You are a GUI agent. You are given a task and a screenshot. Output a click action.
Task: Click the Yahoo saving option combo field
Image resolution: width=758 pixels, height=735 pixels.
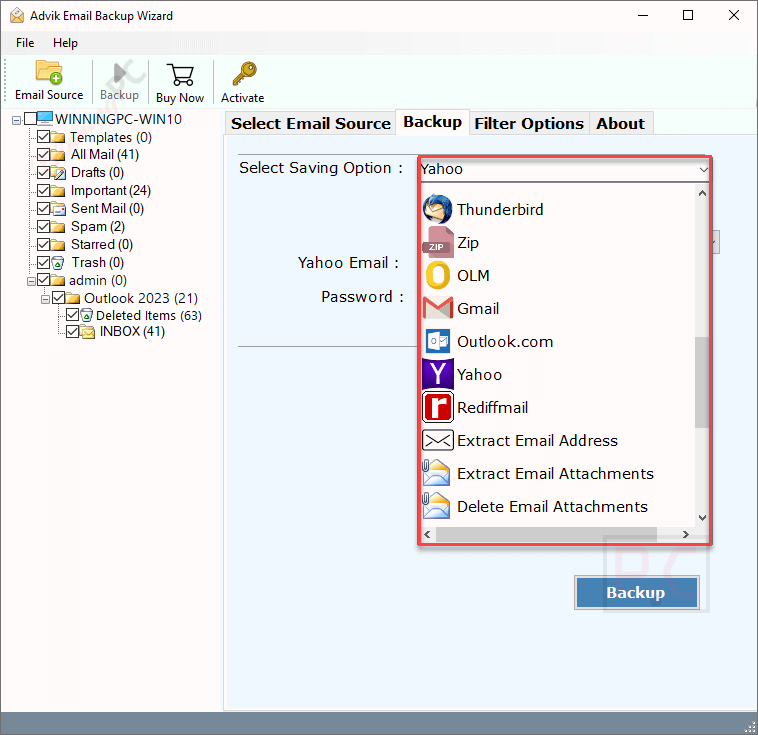pos(564,169)
